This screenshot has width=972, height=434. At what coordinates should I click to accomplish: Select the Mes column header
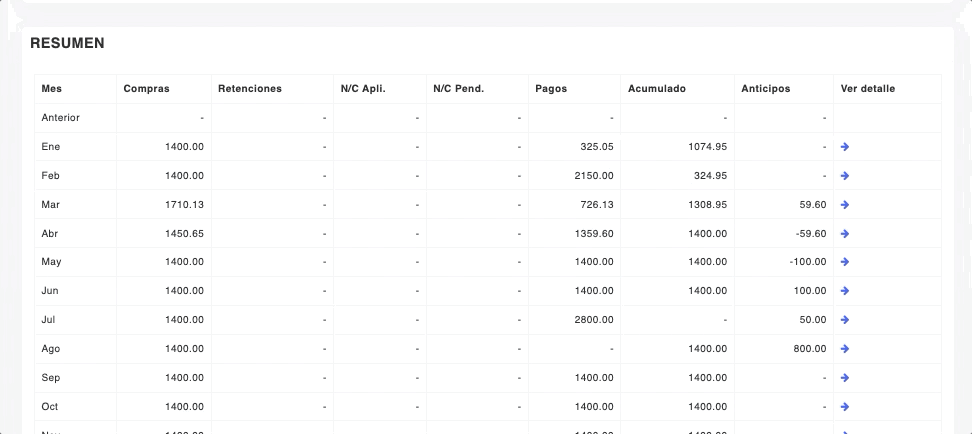51,88
